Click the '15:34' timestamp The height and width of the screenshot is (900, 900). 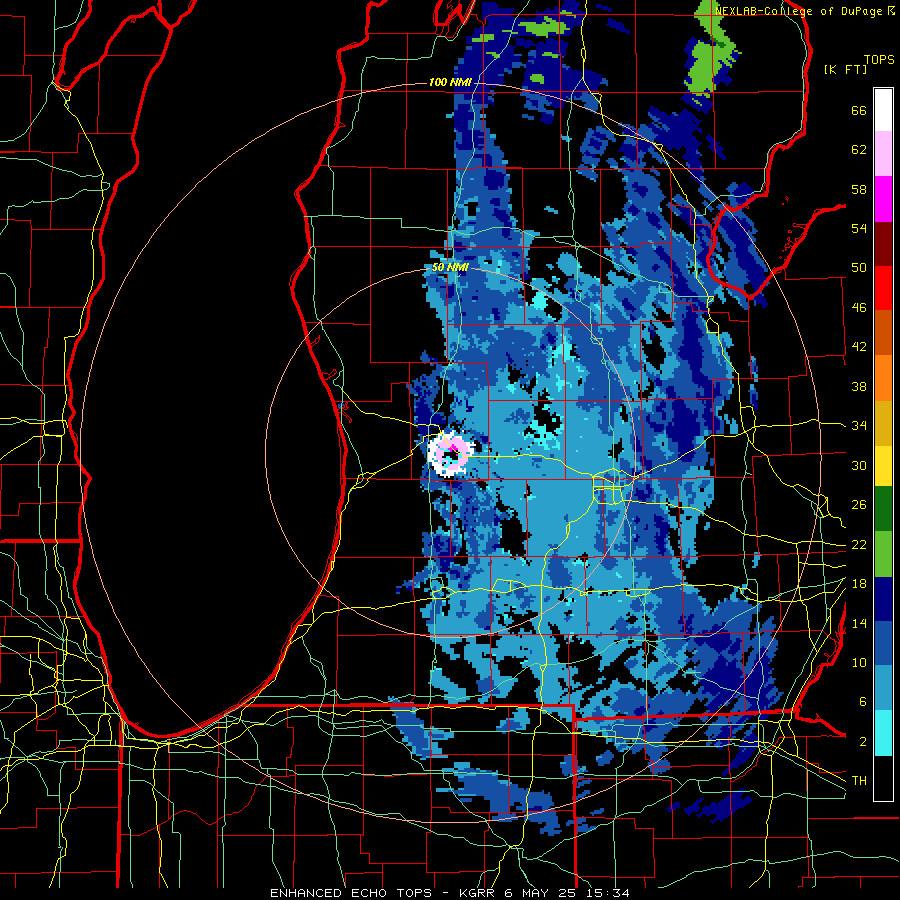(x=608, y=893)
